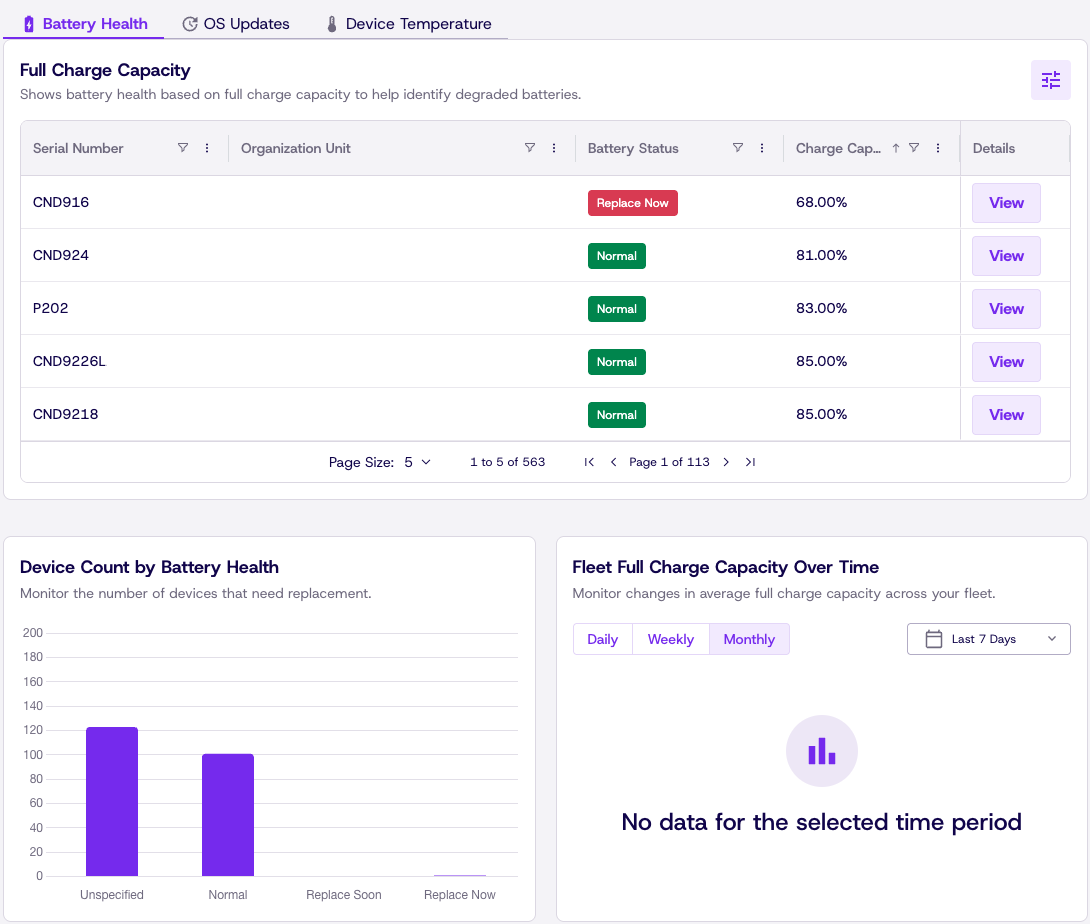Switch to the OS Updates tab
The width and height of the screenshot is (1090, 924).
(x=236, y=24)
